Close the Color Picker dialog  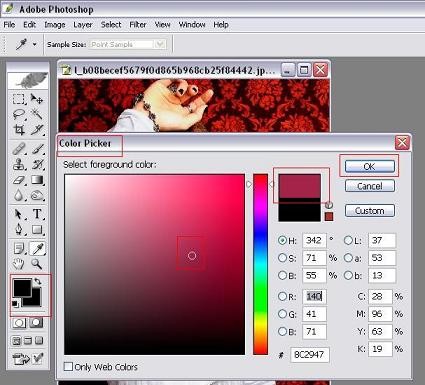[402, 143]
